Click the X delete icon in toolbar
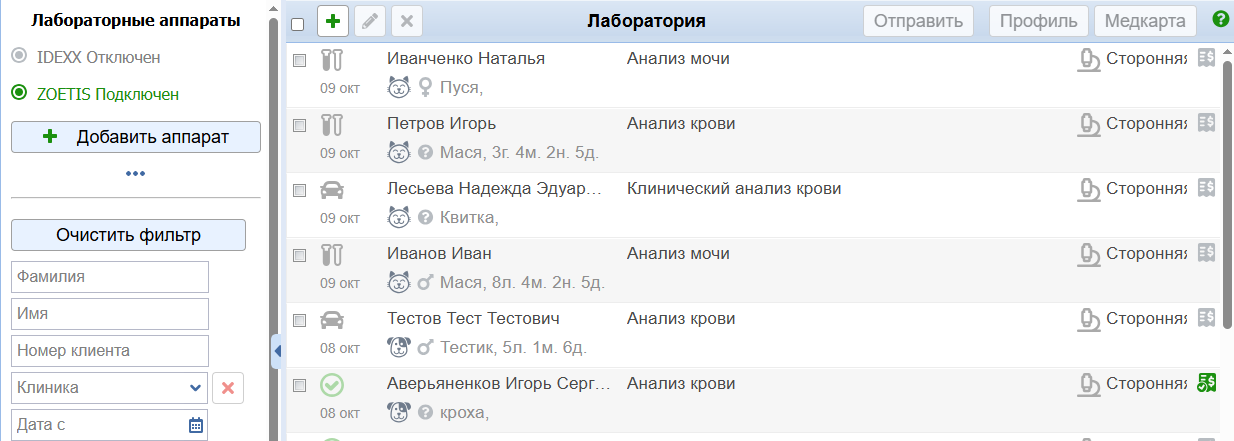This screenshot has width=1234, height=441. (x=407, y=21)
